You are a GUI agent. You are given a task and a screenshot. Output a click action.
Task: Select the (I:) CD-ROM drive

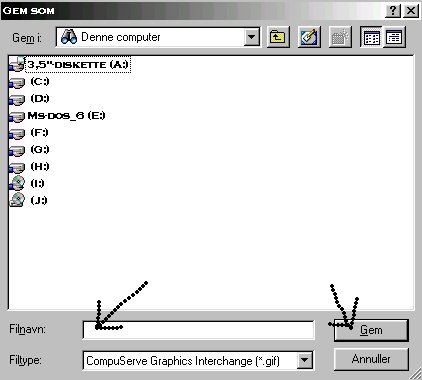click(27, 183)
